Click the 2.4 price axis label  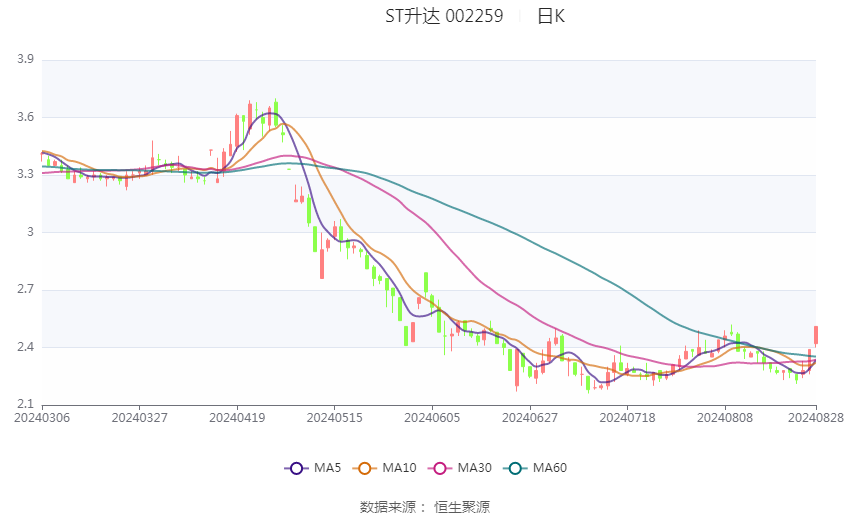(25, 347)
